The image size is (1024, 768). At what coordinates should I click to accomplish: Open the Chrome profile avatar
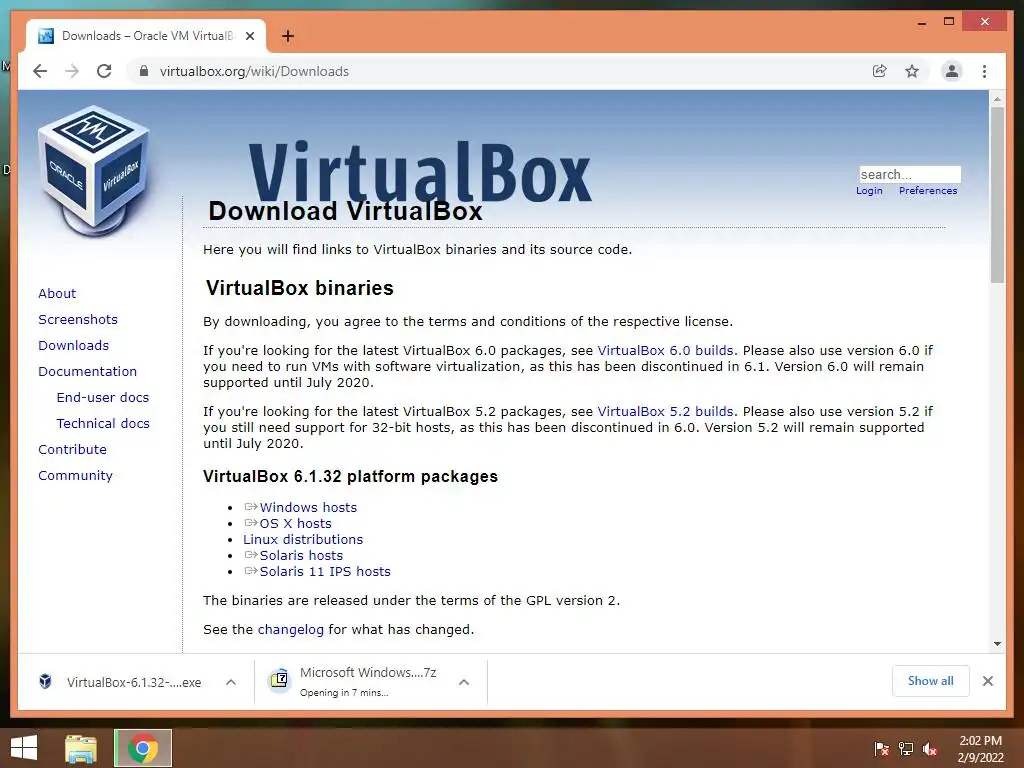point(952,71)
